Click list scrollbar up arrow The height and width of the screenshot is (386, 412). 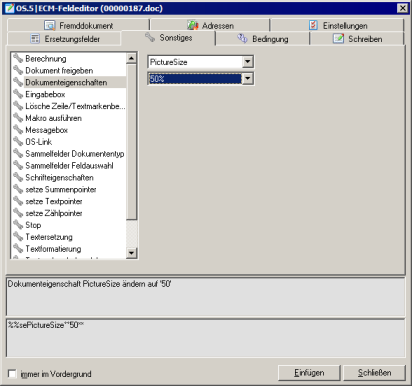(131, 58)
